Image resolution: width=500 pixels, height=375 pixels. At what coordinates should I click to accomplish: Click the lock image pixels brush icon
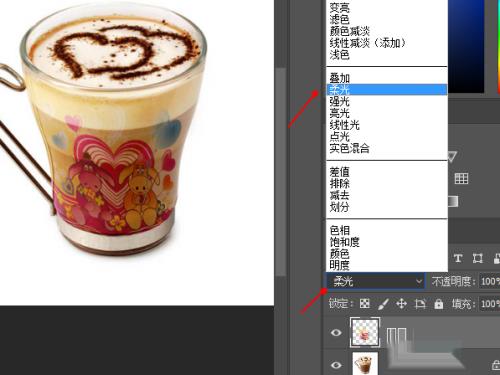coord(383,304)
